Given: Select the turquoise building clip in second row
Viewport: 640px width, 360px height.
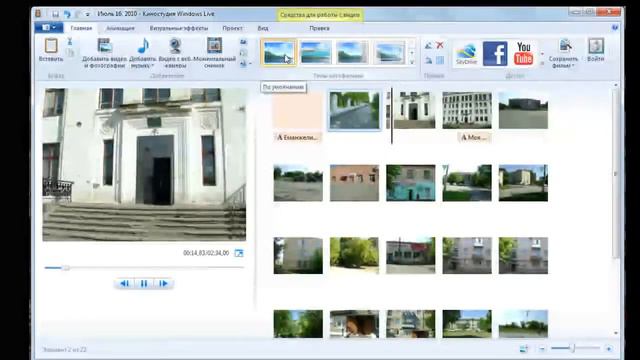Looking at the screenshot, I should tap(411, 183).
